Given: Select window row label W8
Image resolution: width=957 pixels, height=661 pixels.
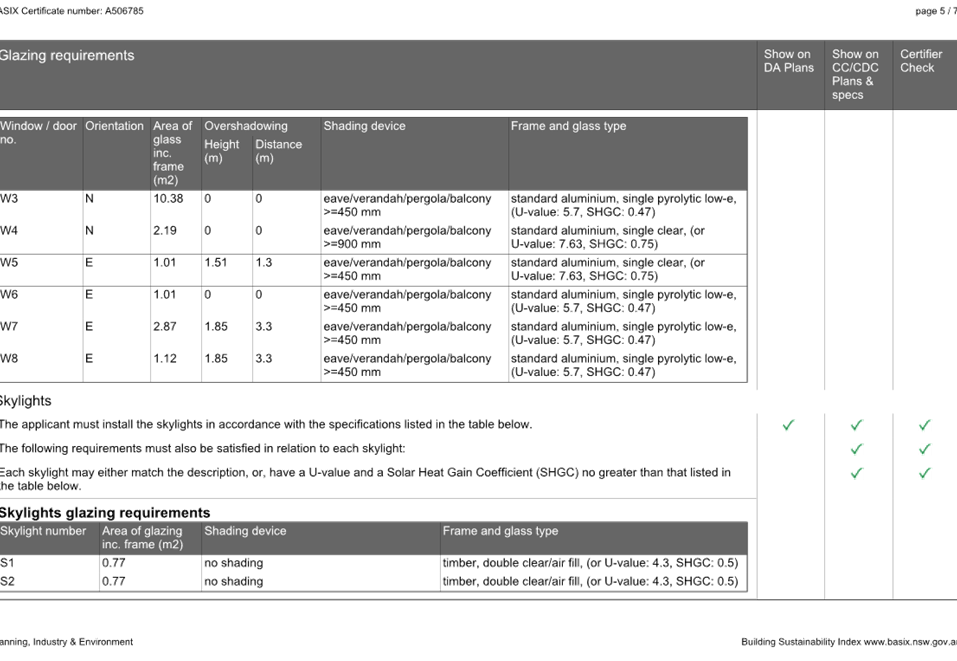Looking at the screenshot, I should pyautogui.click(x=9, y=358).
